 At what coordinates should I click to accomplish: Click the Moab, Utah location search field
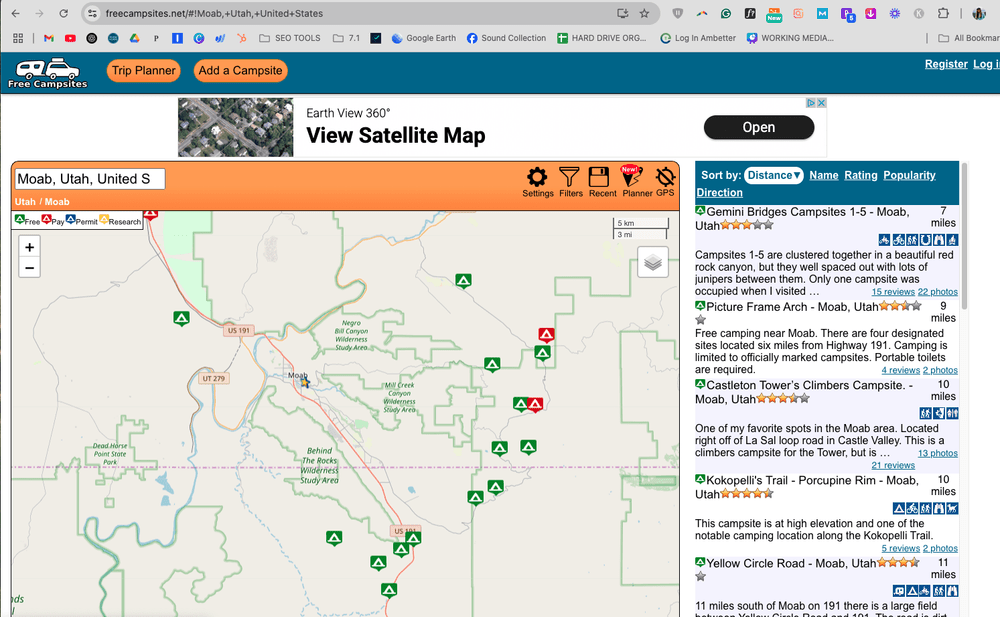tap(90, 179)
